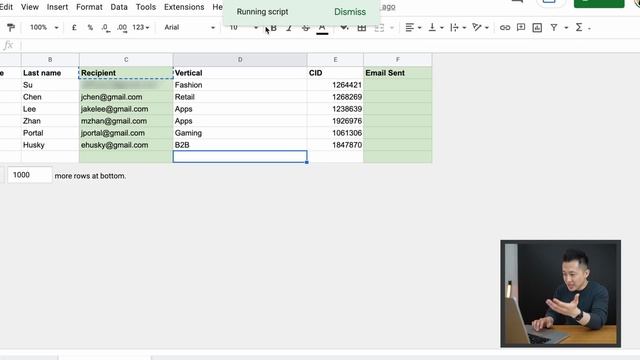Click the insert link icon

coord(505,27)
